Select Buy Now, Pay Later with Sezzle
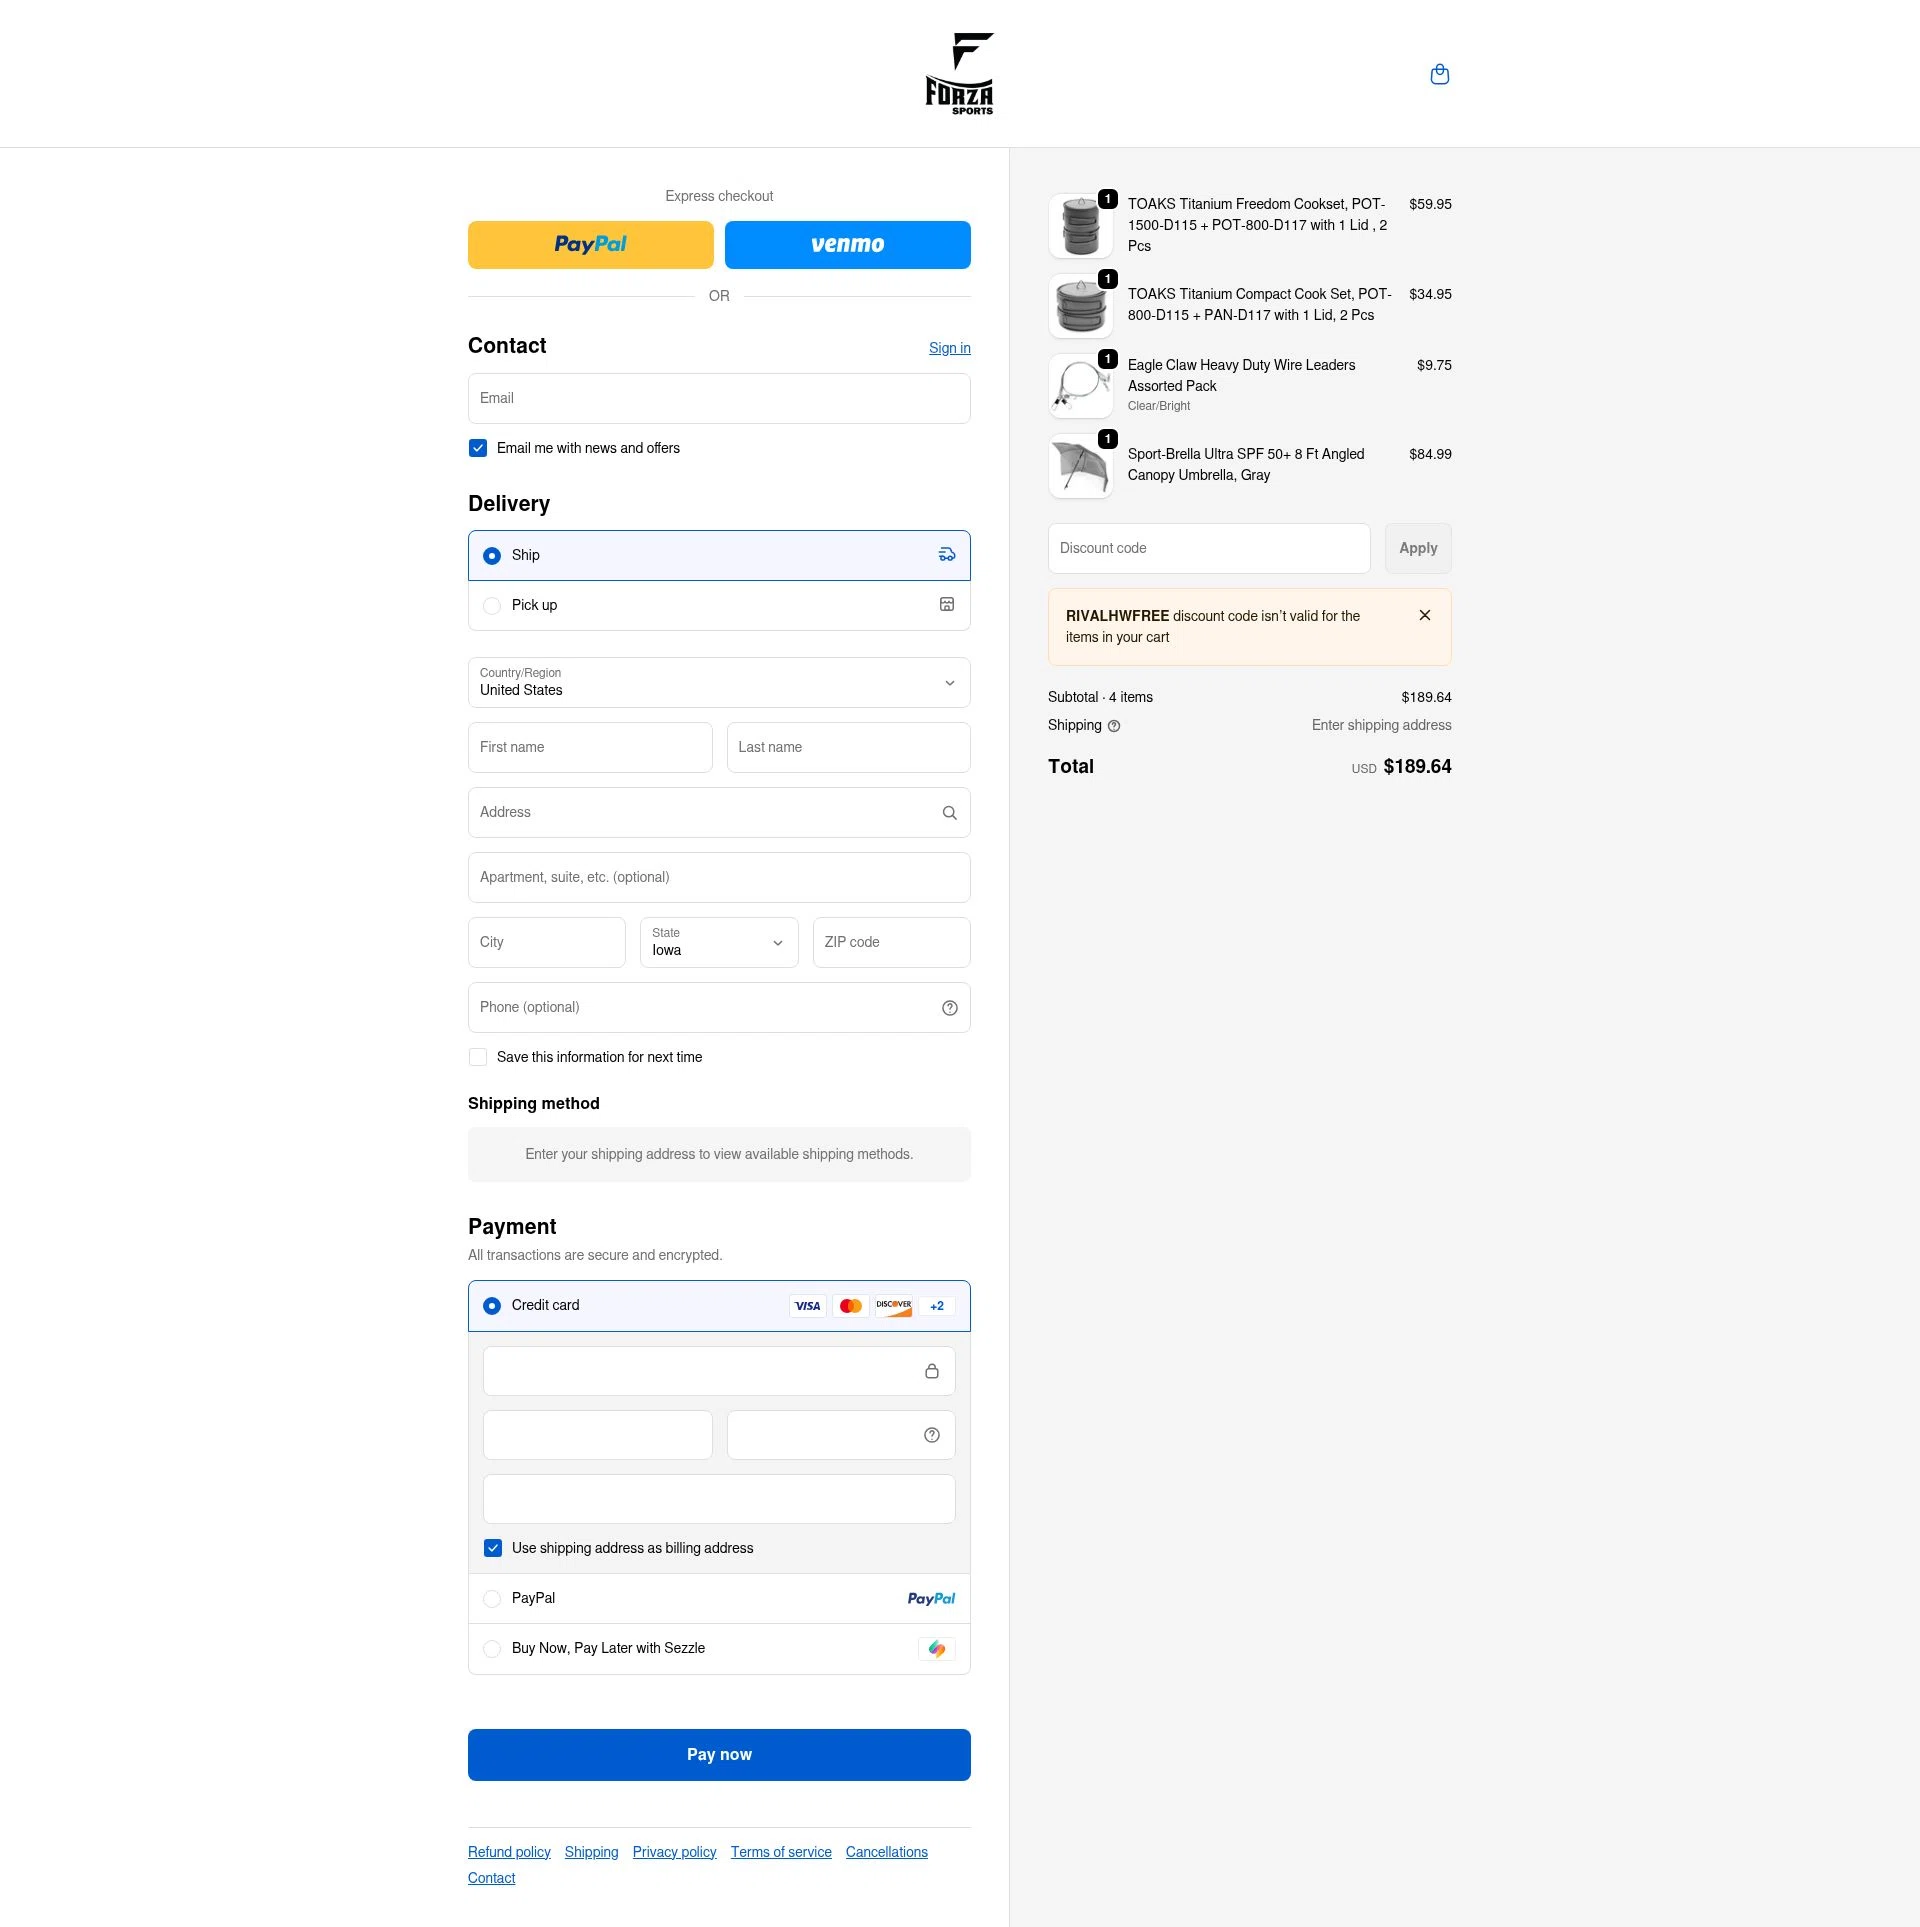 [x=492, y=1649]
